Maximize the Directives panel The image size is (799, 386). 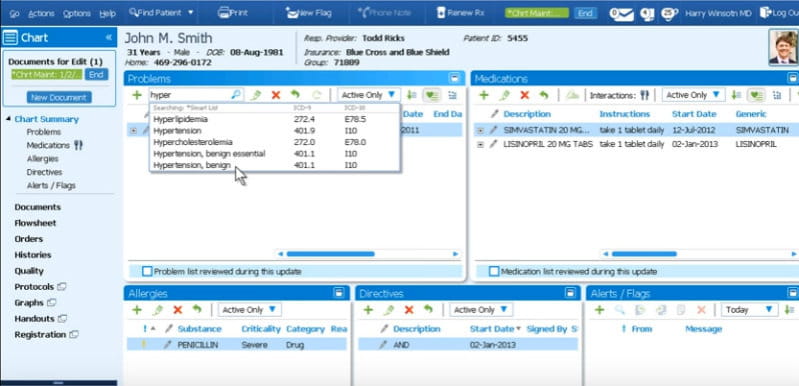pyautogui.click(x=570, y=293)
